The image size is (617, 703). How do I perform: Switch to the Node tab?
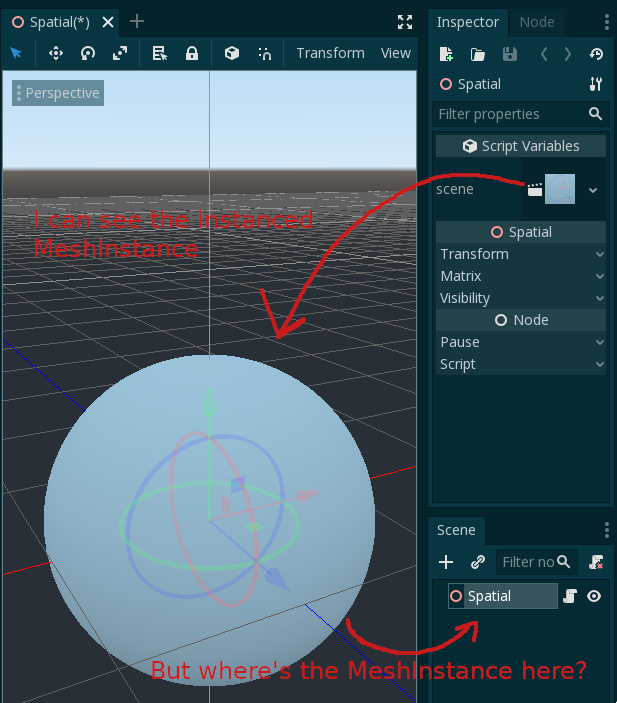(537, 22)
